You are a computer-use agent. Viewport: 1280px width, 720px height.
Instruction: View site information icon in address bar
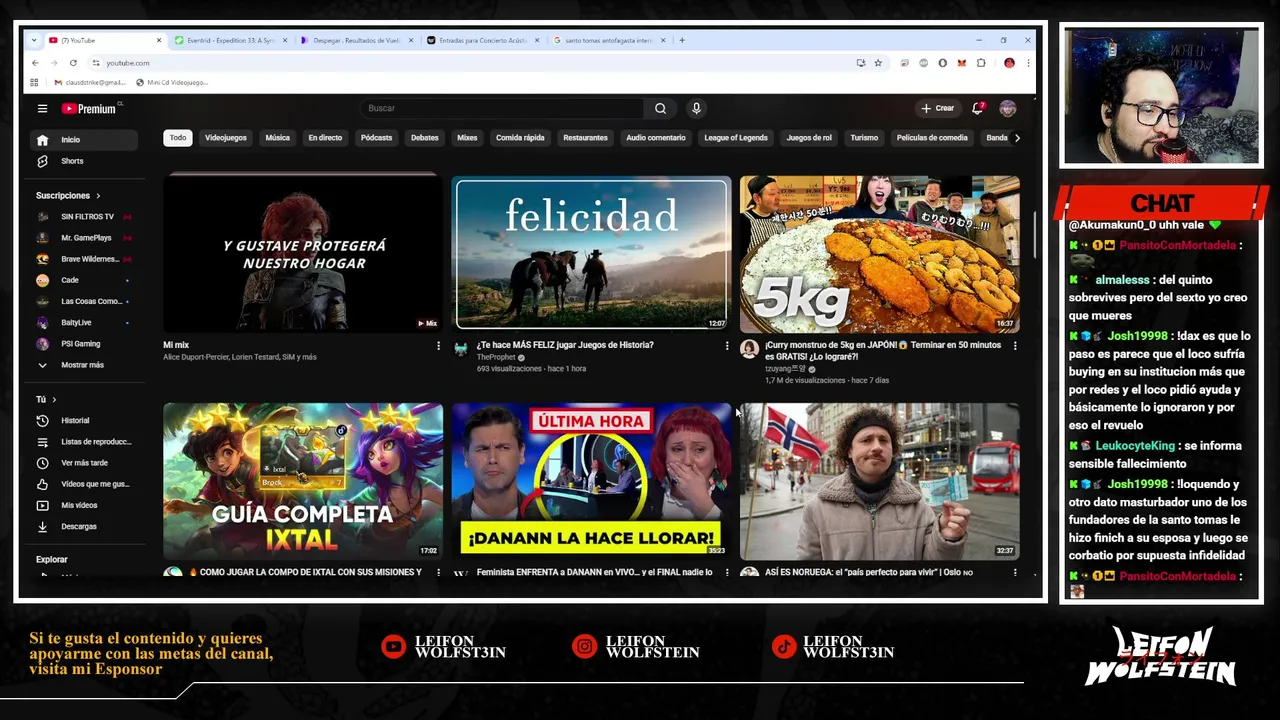tap(96, 63)
